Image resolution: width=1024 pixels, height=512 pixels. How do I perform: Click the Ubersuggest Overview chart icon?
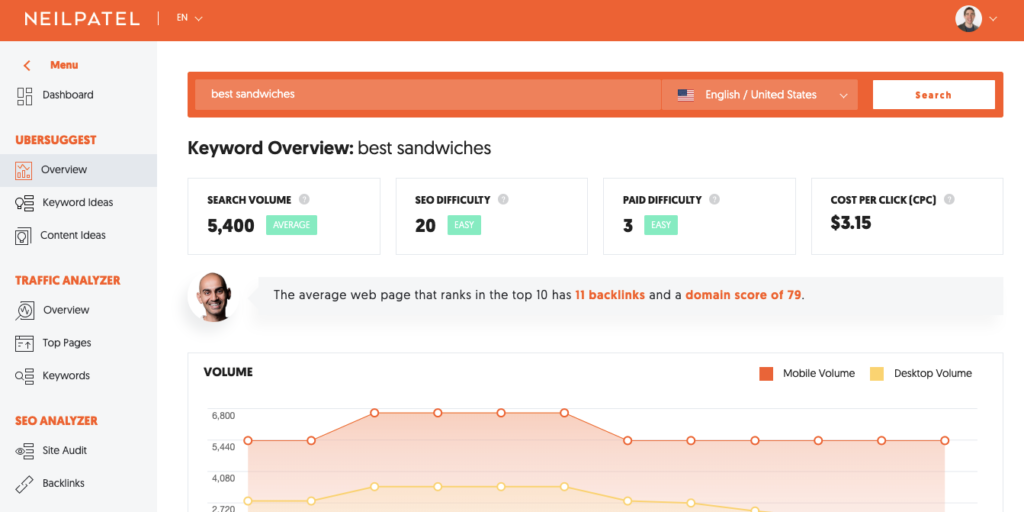pos(24,170)
